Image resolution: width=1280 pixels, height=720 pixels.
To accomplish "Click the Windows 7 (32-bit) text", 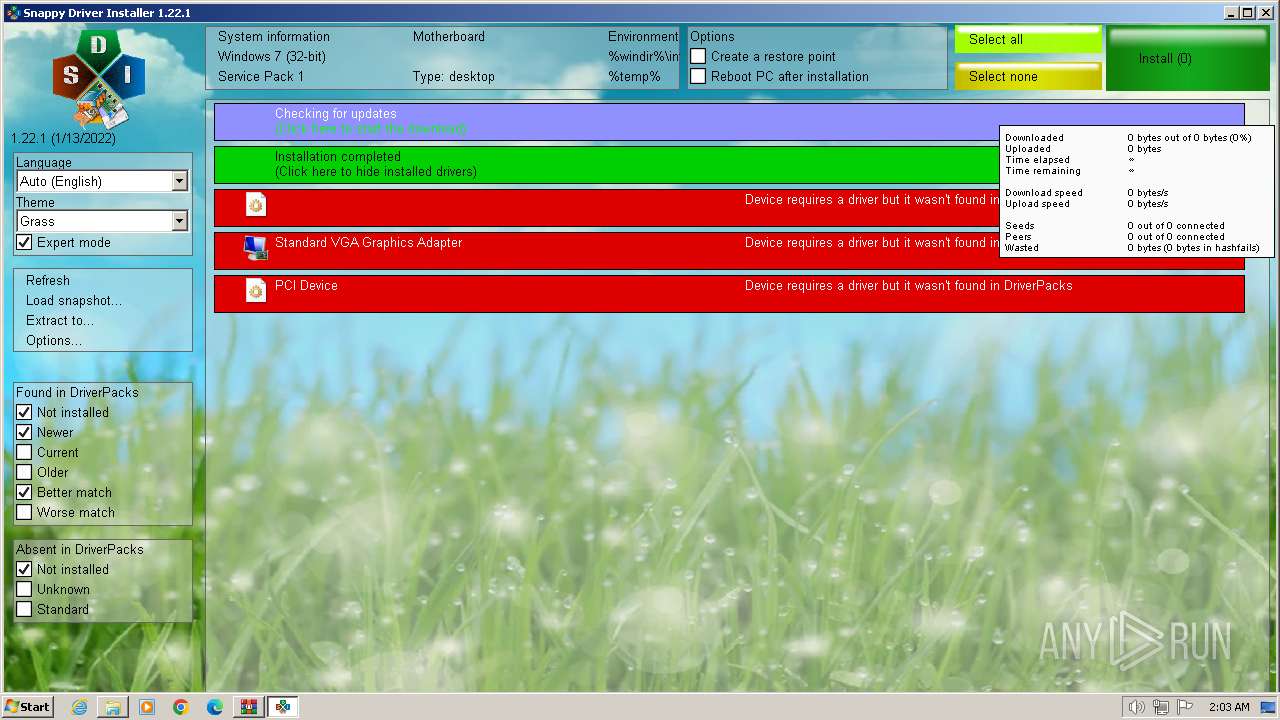I will [272, 57].
